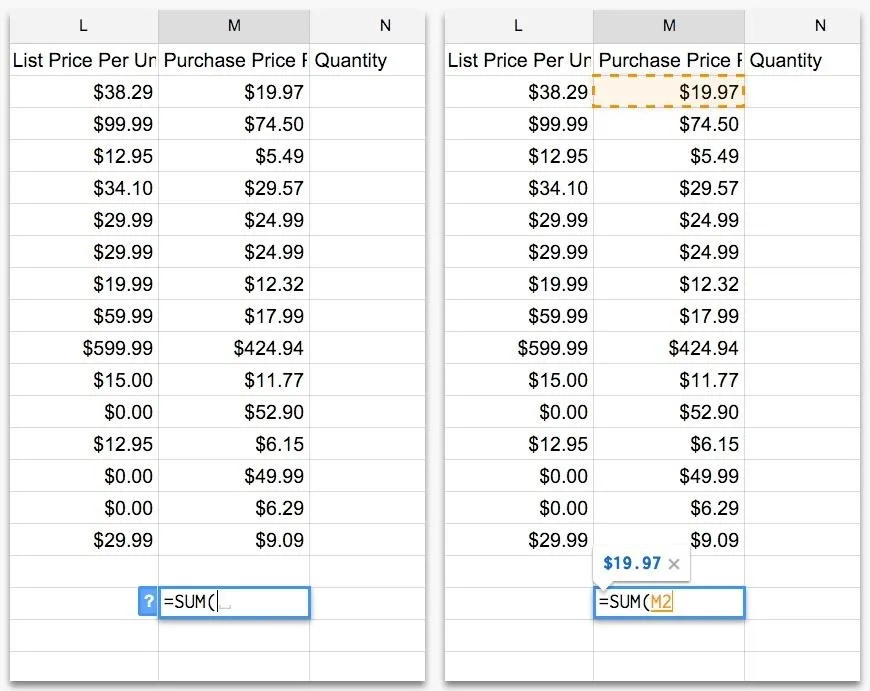Click the dashed highlighted $19.97 cell

coord(669,92)
